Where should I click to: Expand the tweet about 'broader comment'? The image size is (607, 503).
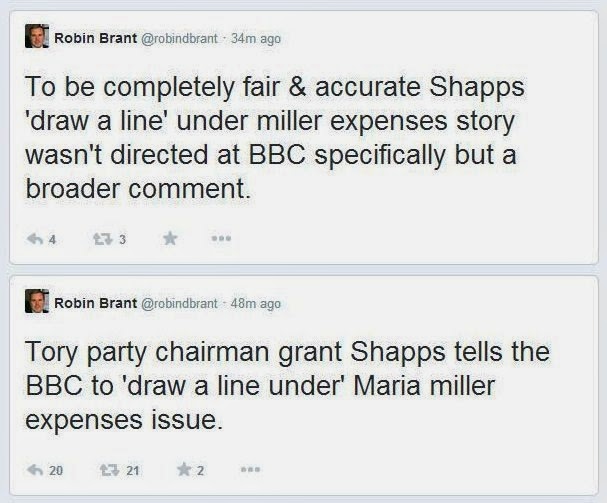304,138
